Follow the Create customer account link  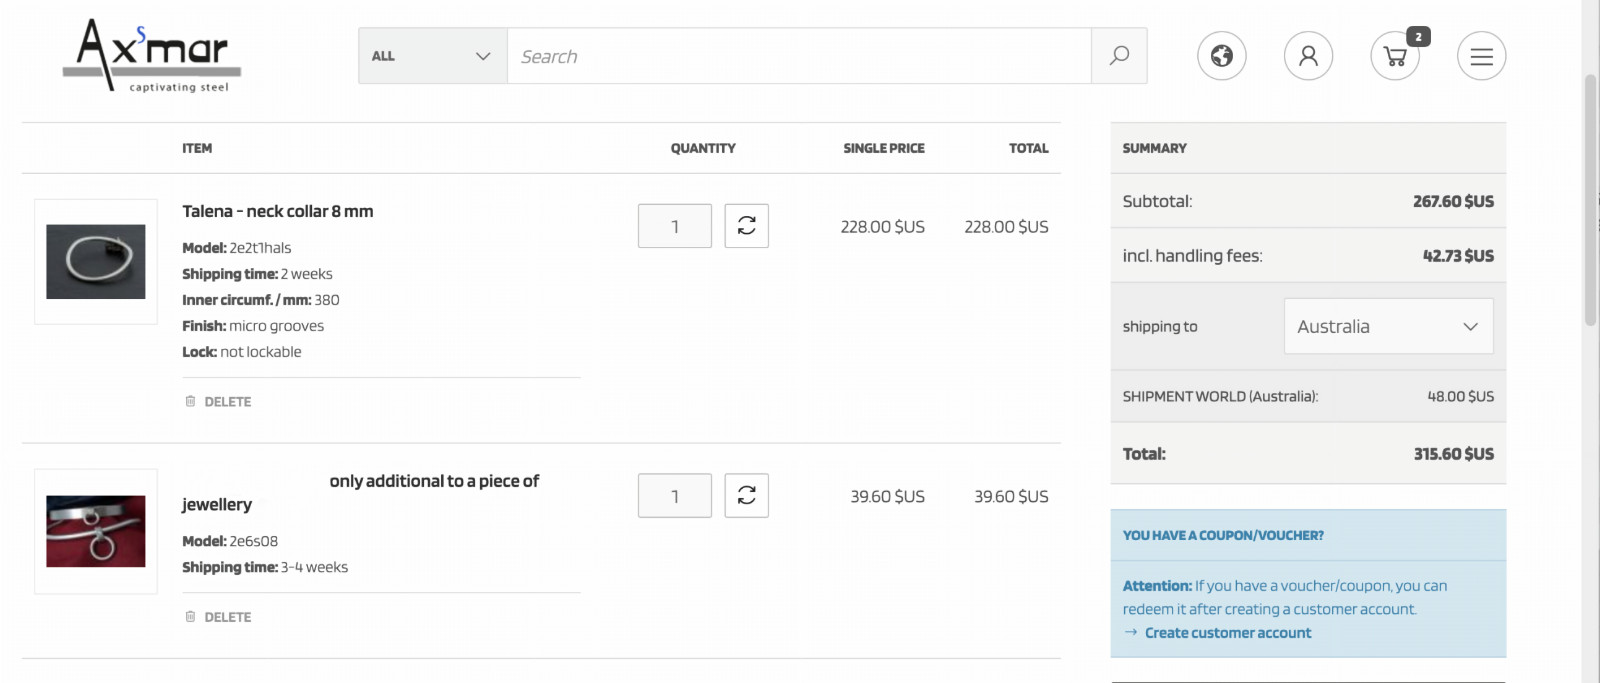1228,633
